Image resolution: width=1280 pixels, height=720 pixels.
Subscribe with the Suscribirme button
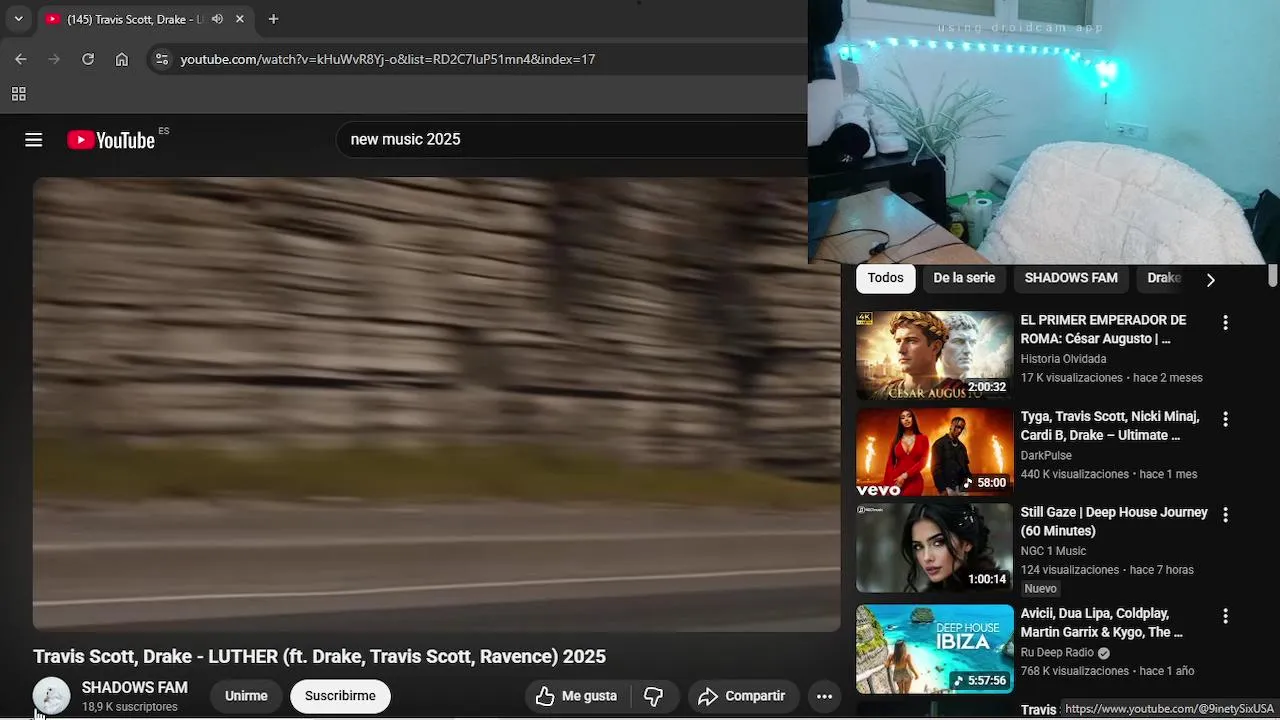[x=340, y=696]
